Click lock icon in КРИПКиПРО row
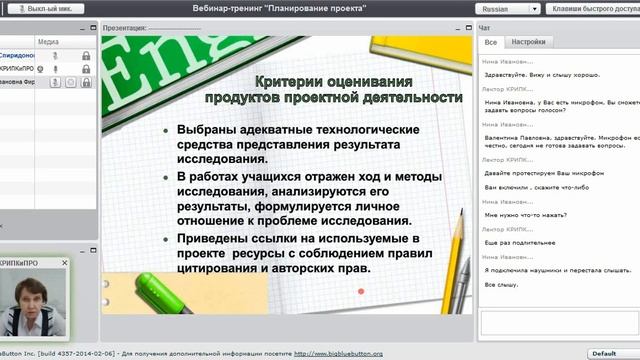This screenshot has width=640, height=360. 86,69
